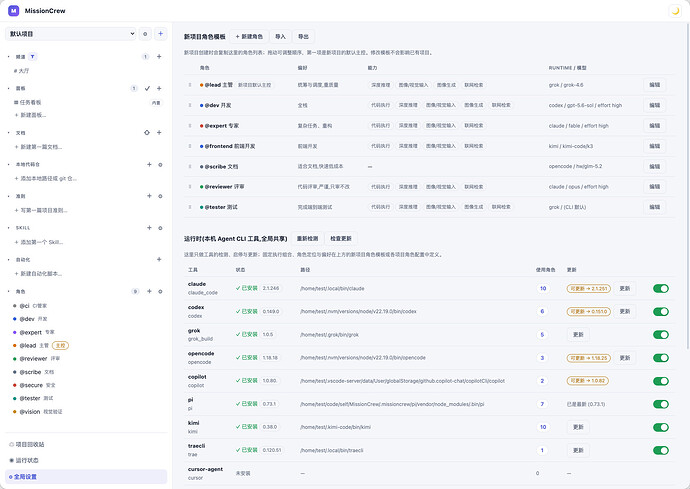Click the filter icon next to 频道
This screenshot has height=489, width=690.
[x=33, y=57]
